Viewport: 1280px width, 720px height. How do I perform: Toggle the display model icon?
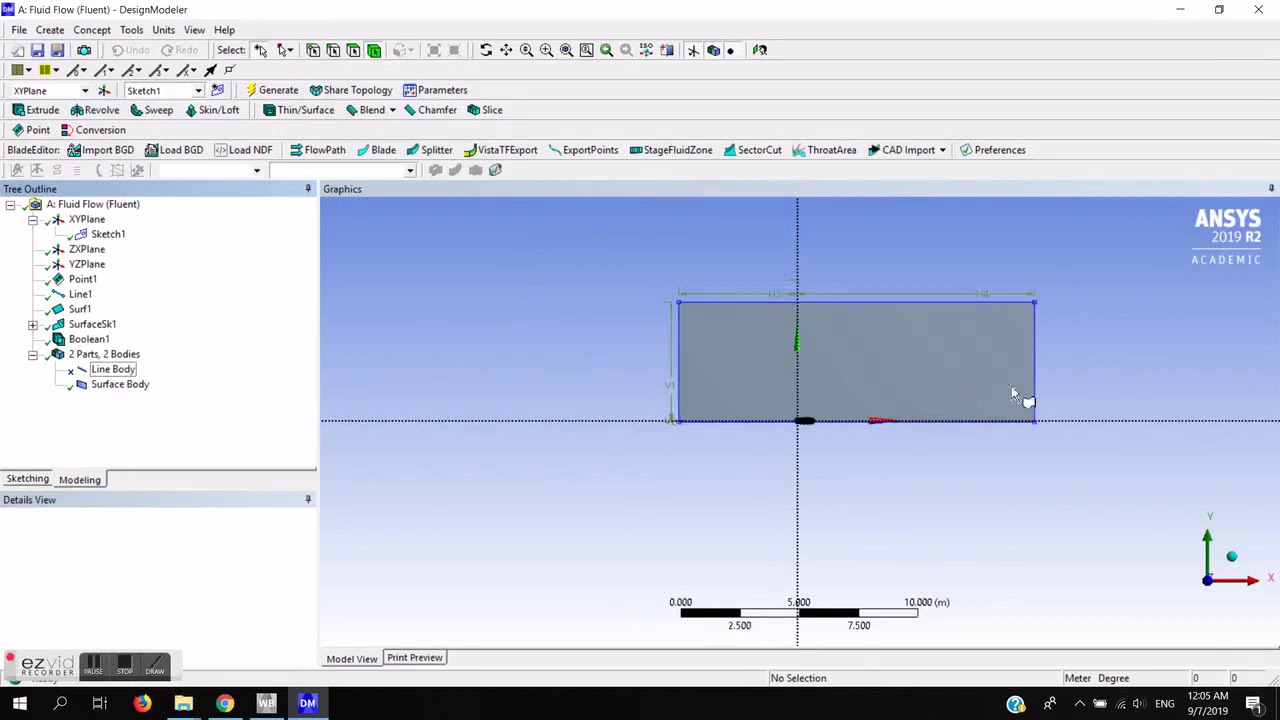click(x=713, y=50)
